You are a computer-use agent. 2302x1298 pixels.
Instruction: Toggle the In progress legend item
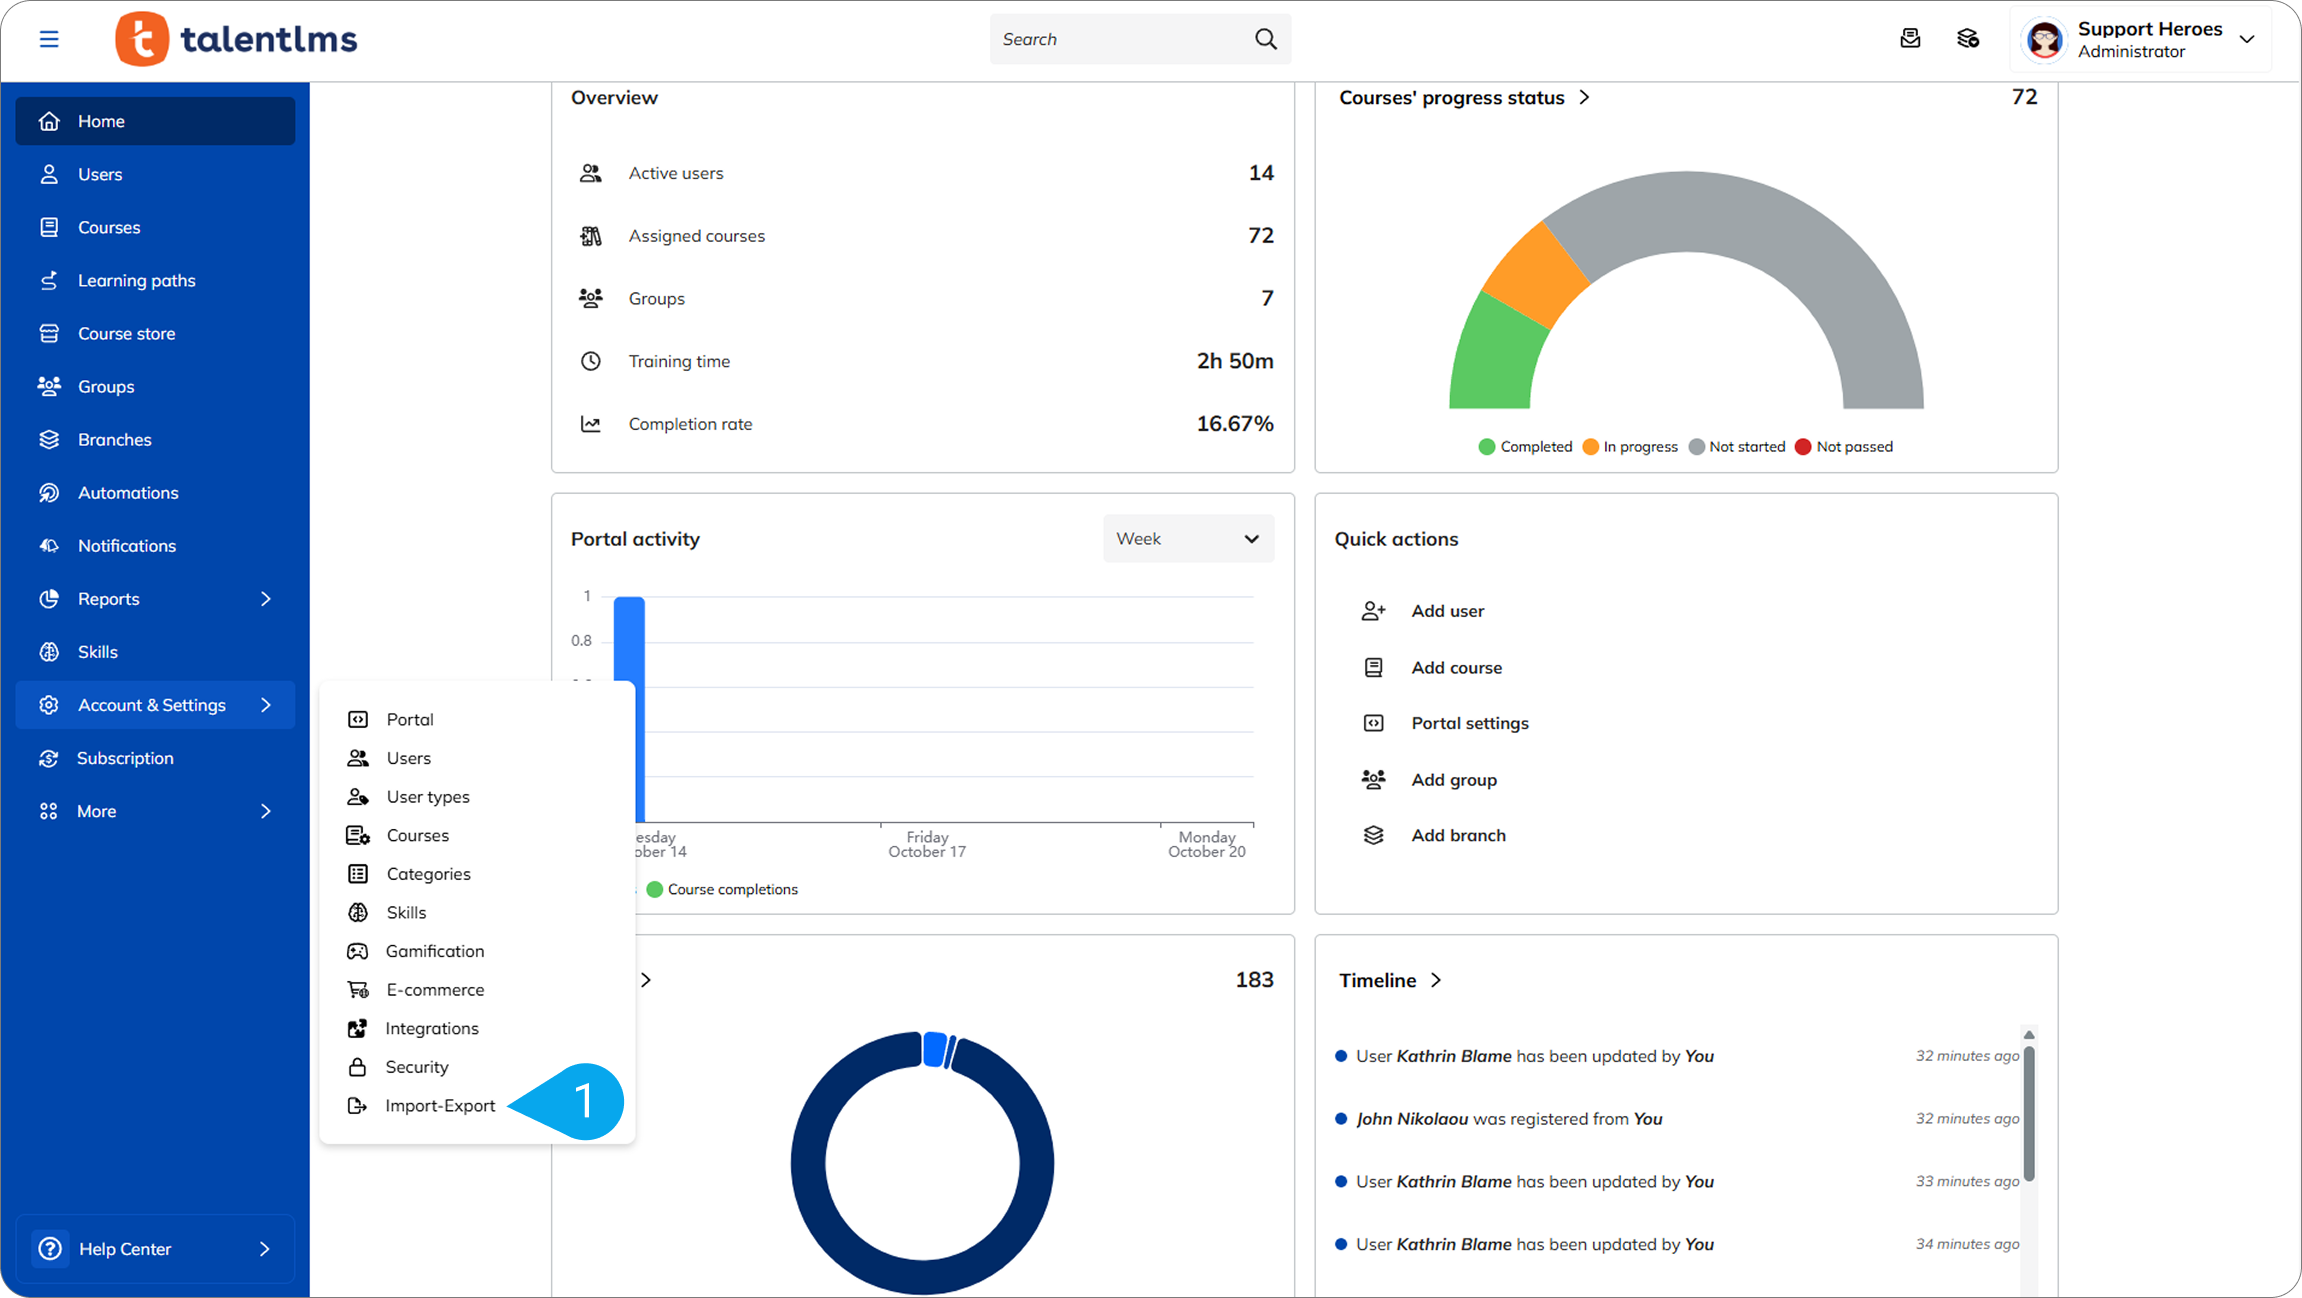pos(1631,447)
